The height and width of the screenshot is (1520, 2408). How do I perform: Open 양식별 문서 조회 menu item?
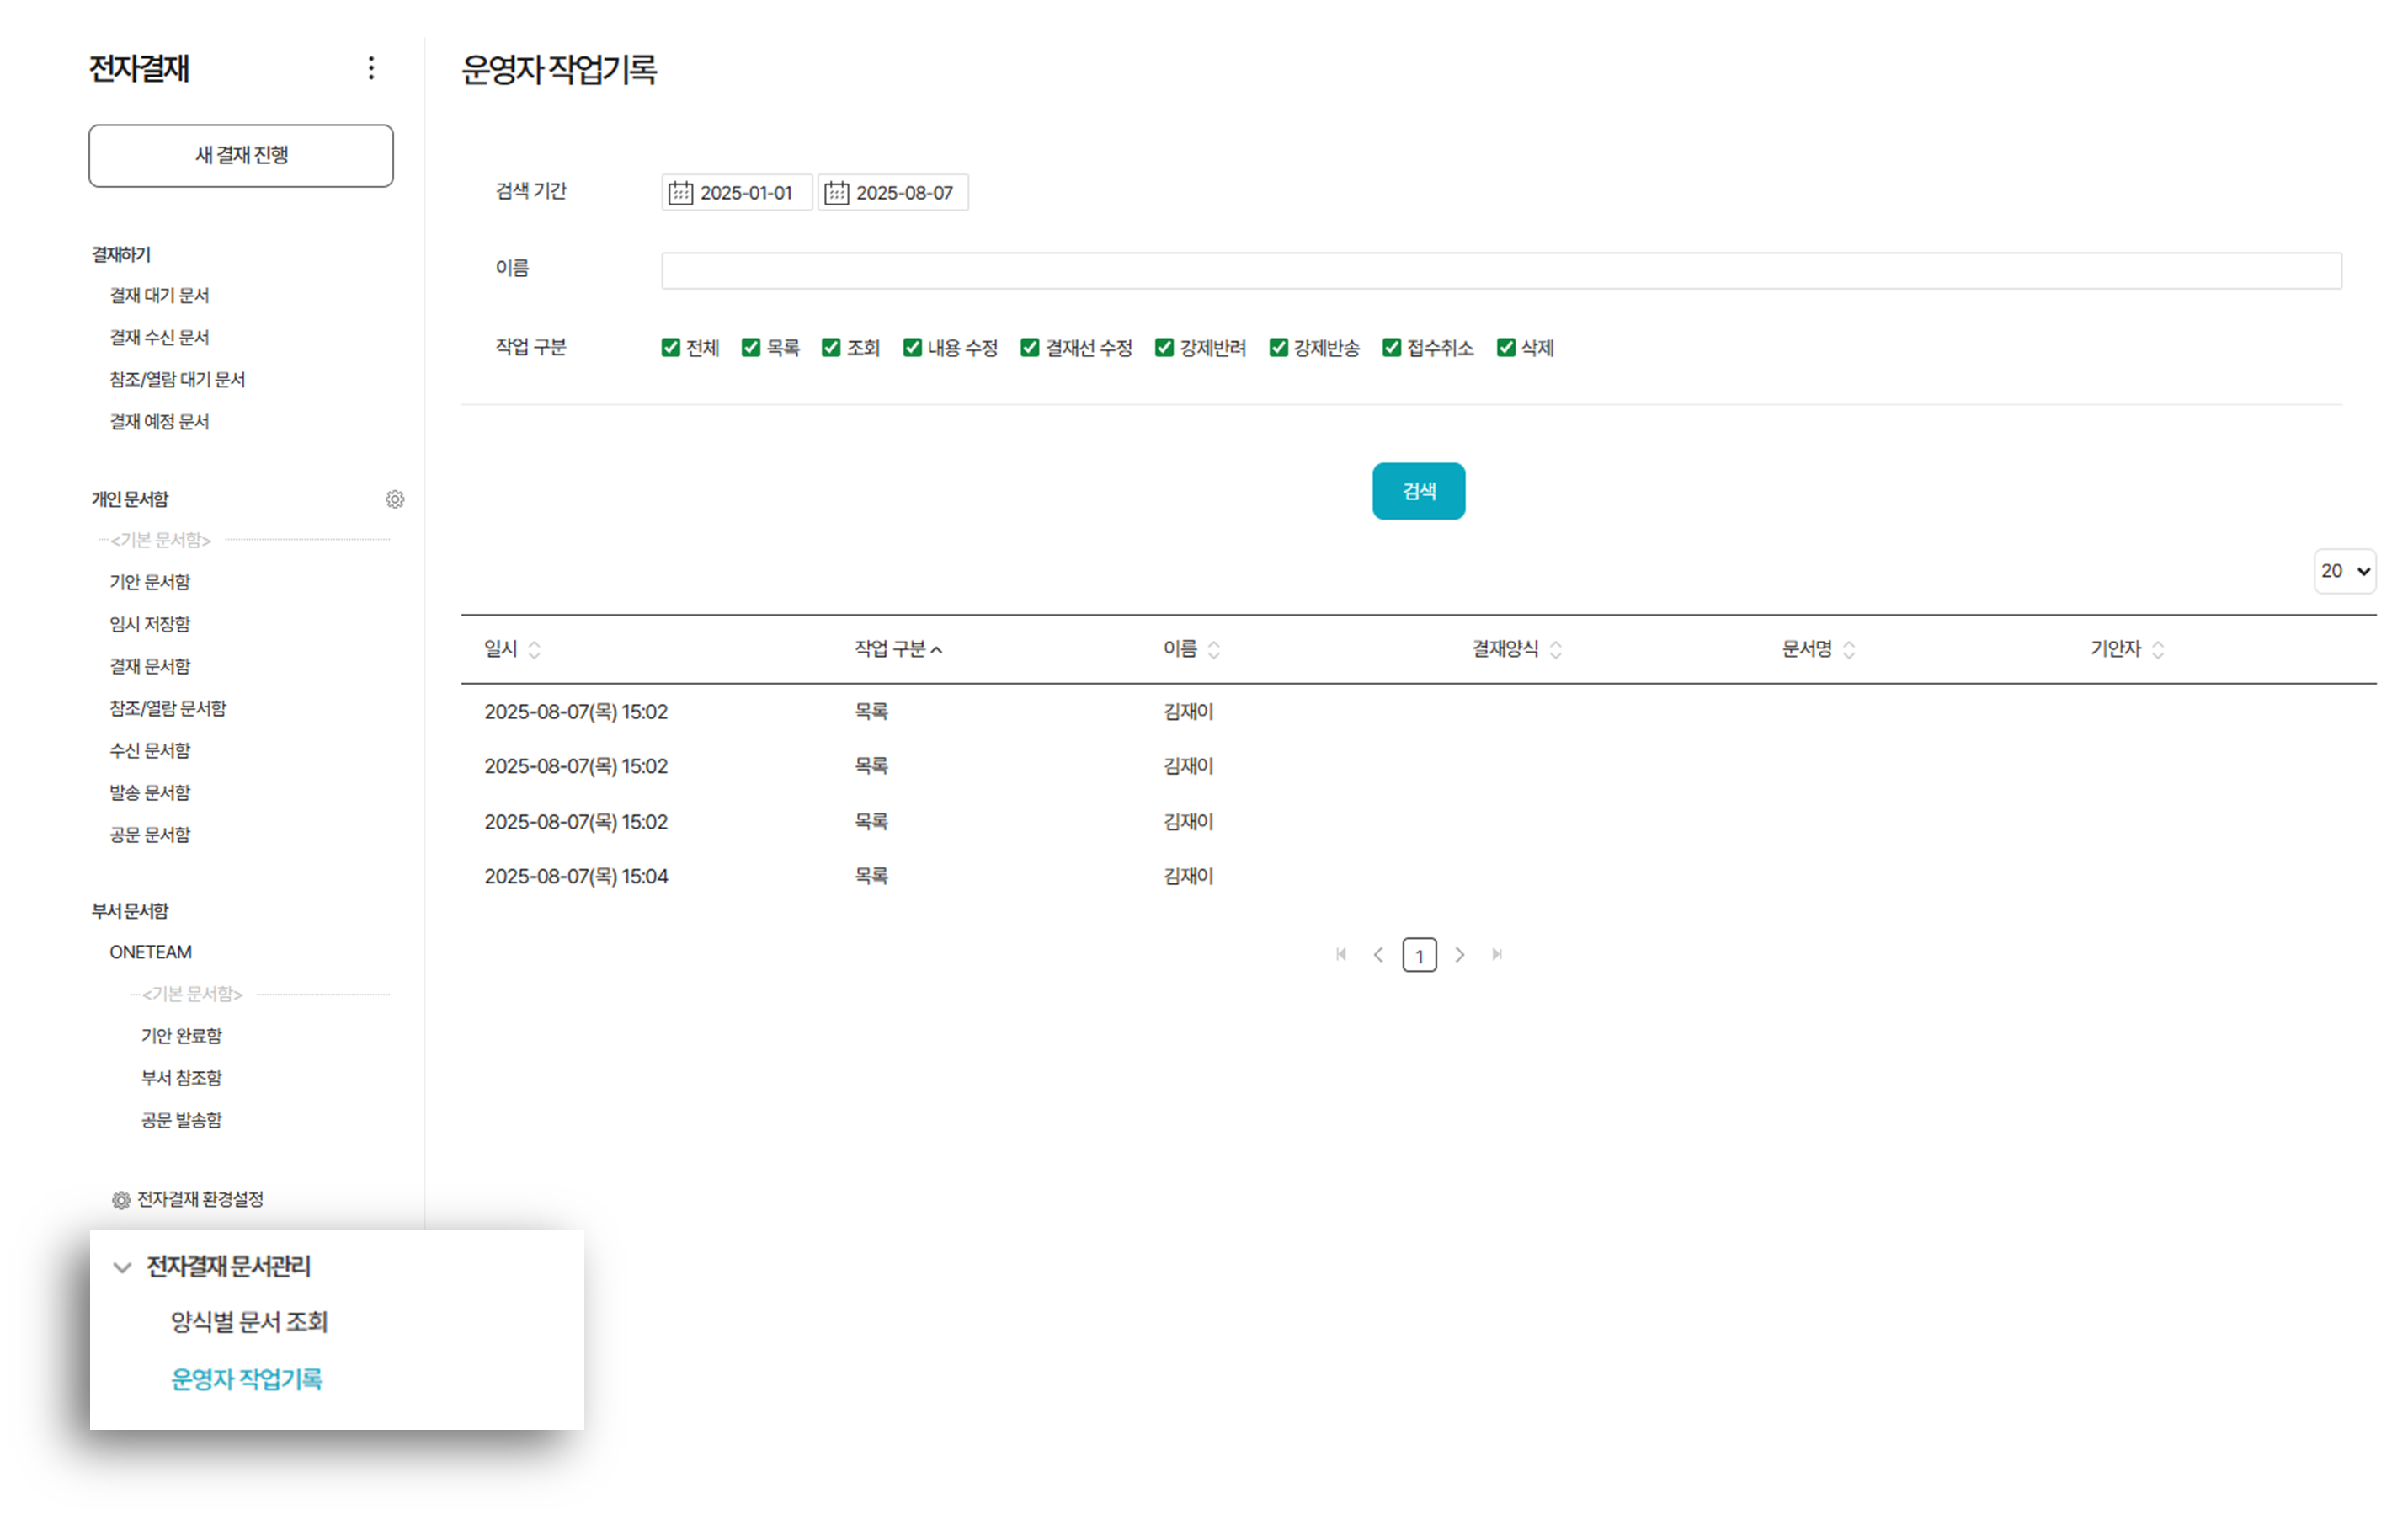coord(249,1322)
